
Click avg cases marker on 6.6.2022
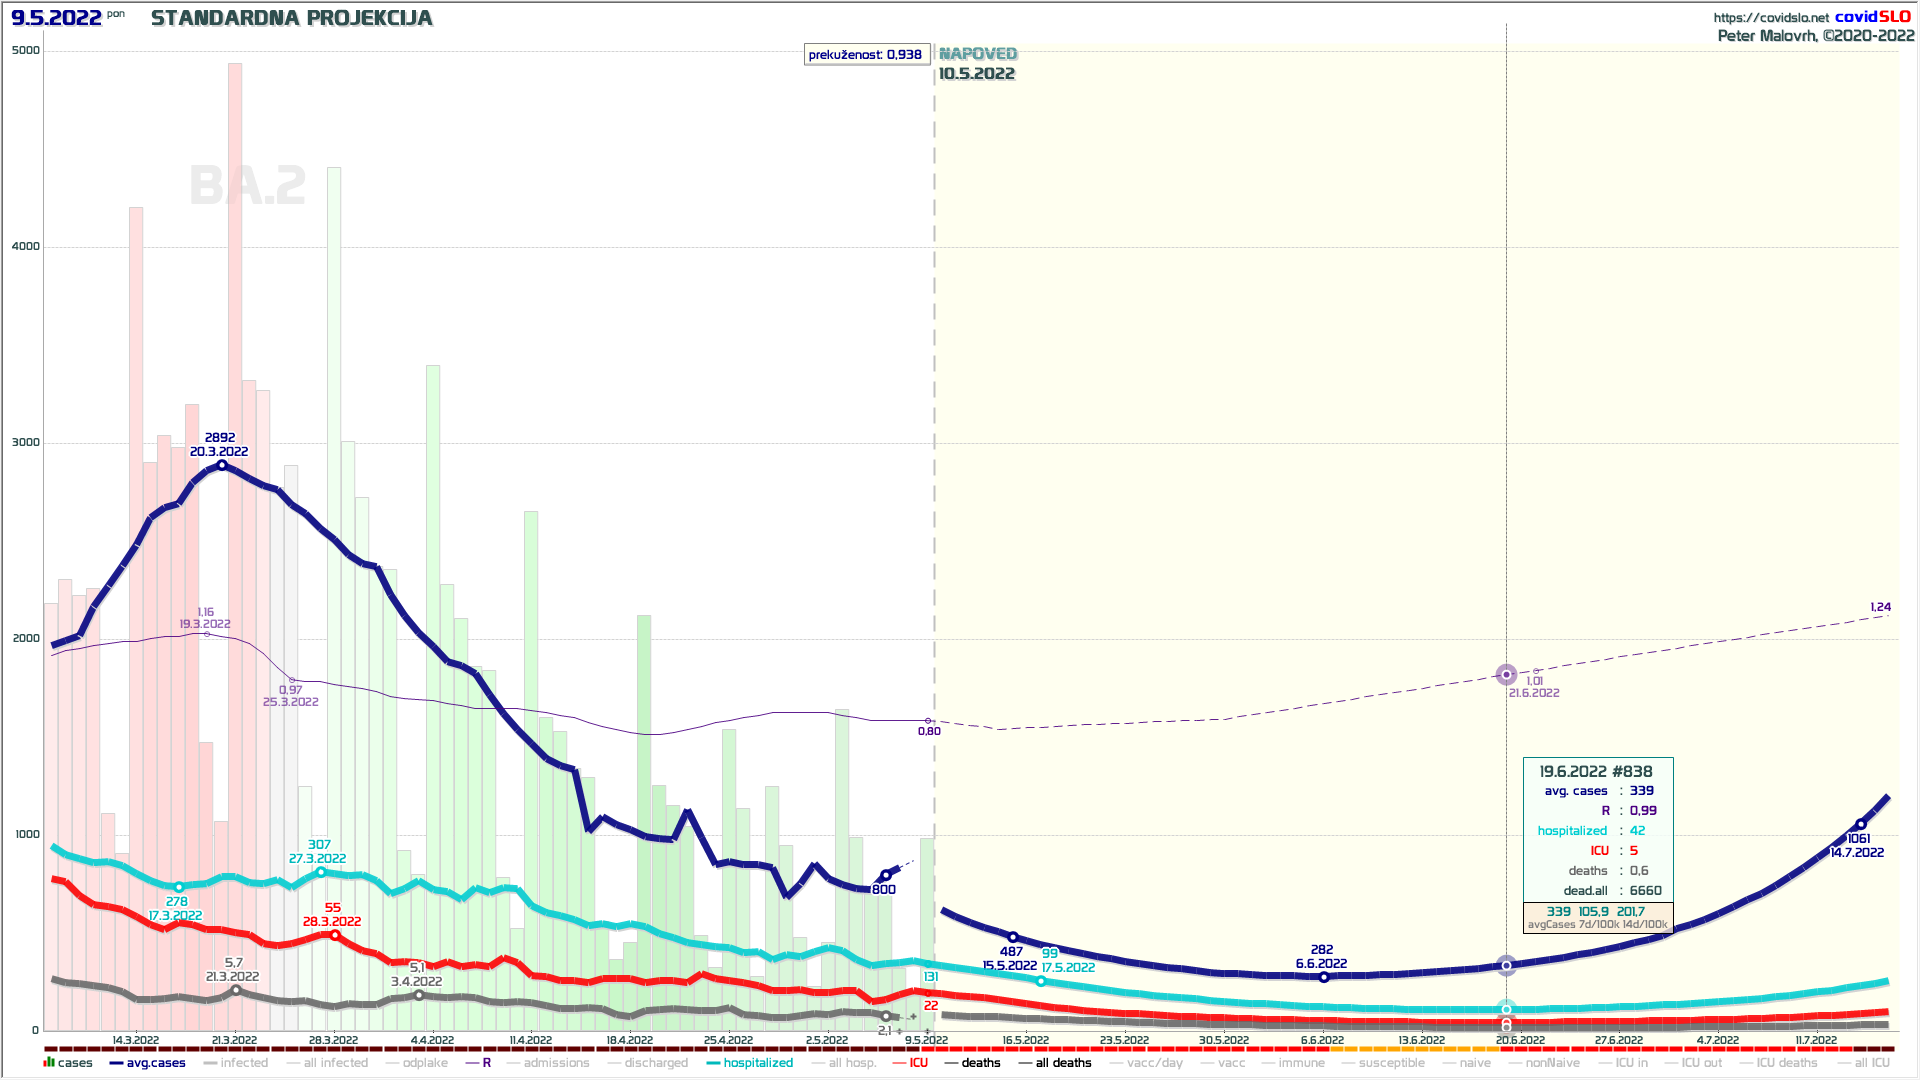[1324, 977]
